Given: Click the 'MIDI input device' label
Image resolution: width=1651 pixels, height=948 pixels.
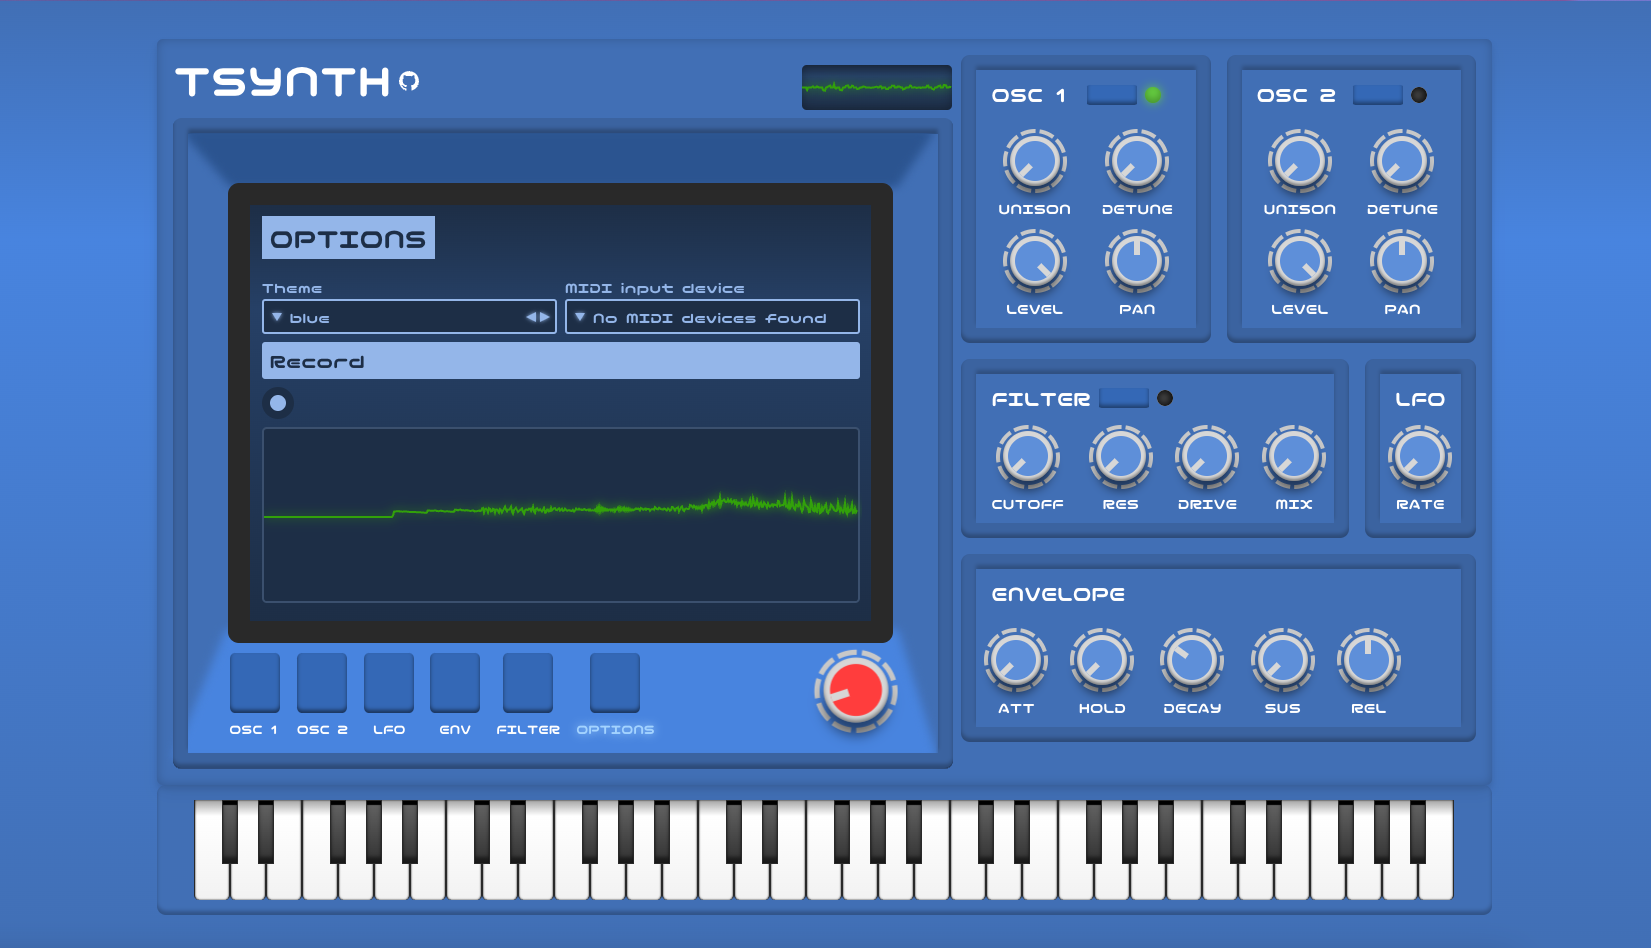Looking at the screenshot, I should point(655,288).
